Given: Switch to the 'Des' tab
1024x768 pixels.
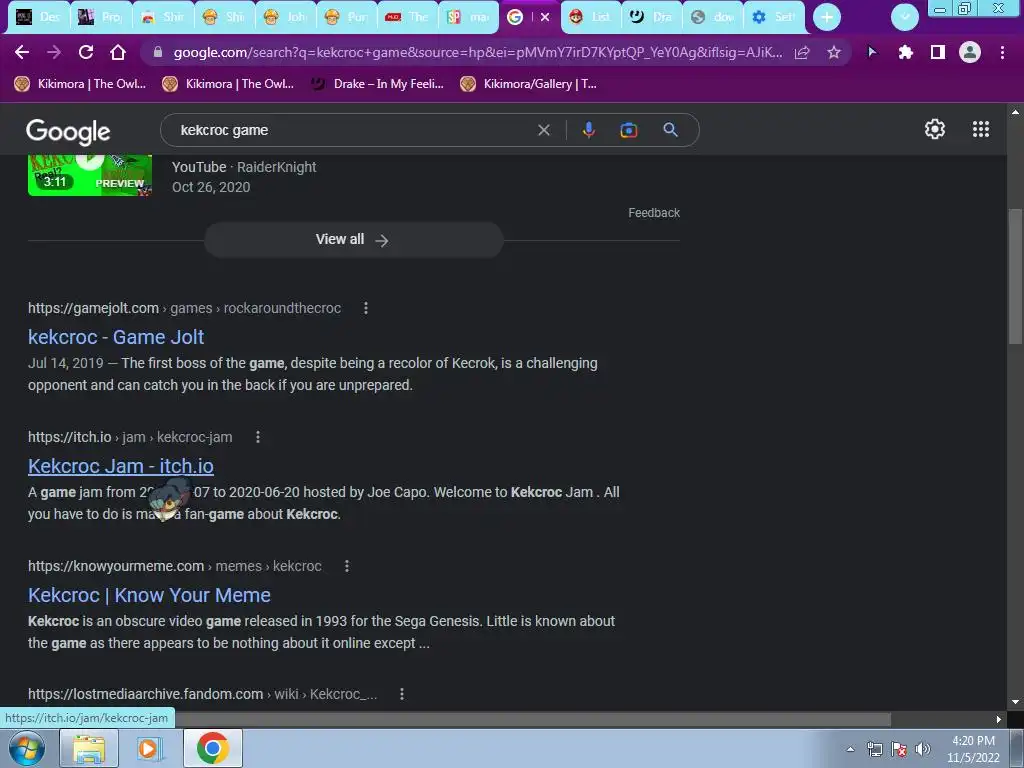Looking at the screenshot, I should [x=38, y=17].
